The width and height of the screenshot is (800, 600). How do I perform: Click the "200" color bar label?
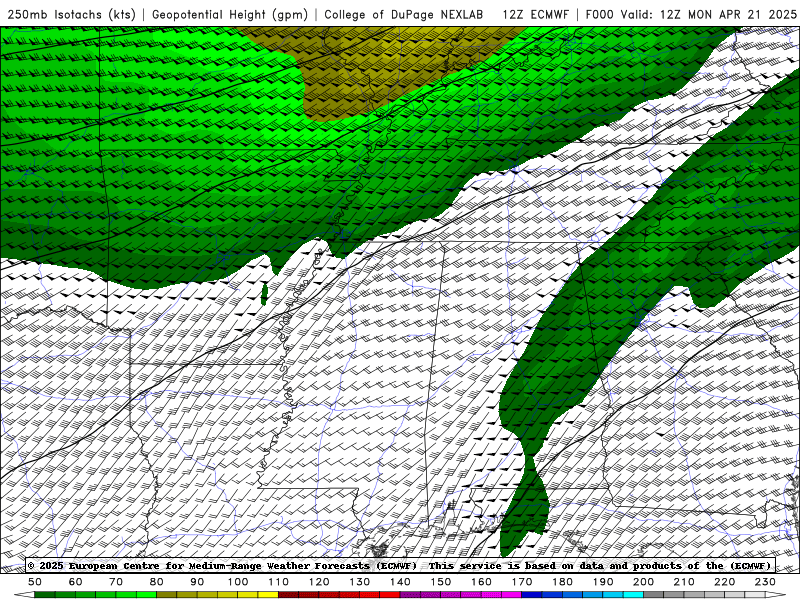coord(644,582)
